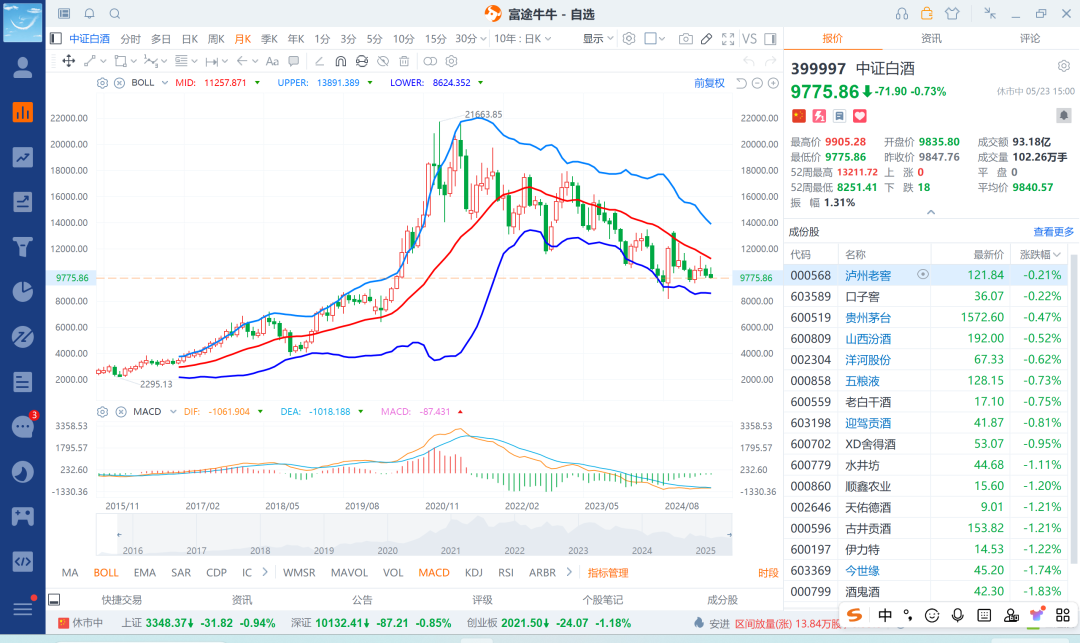Enable the magnet snap tool
Viewport: 1080px width, 643px height.
click(340, 61)
